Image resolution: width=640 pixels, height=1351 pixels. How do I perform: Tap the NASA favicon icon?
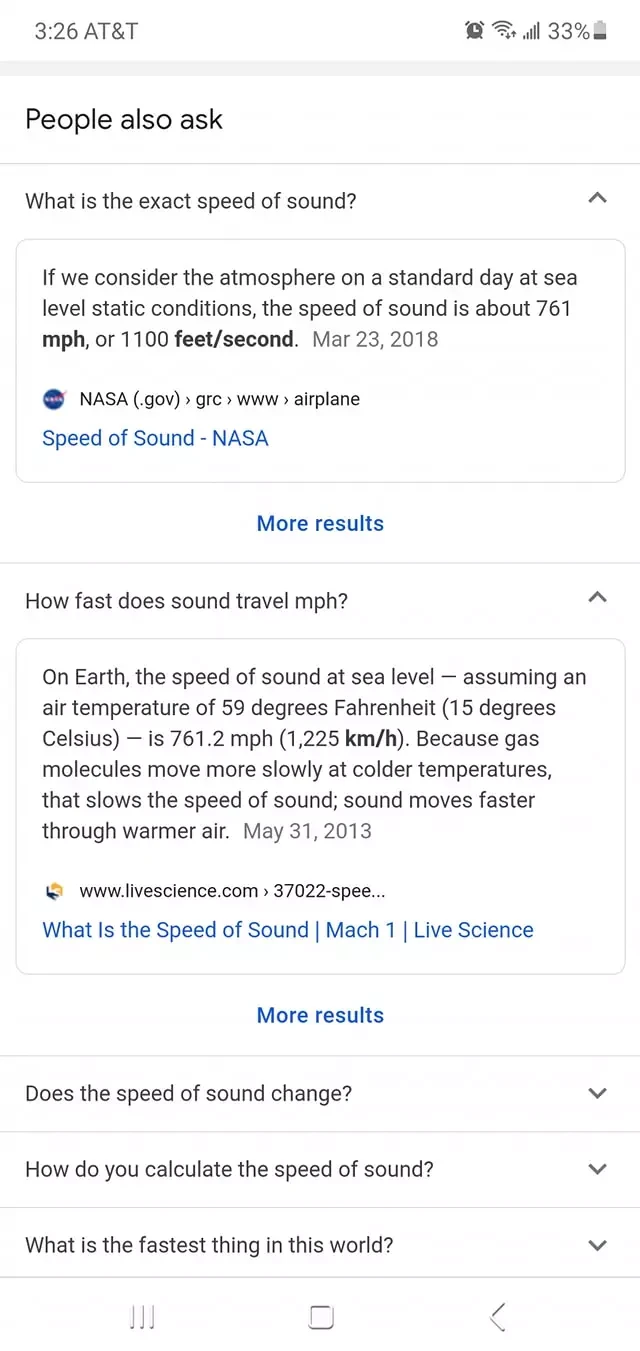click(54, 399)
